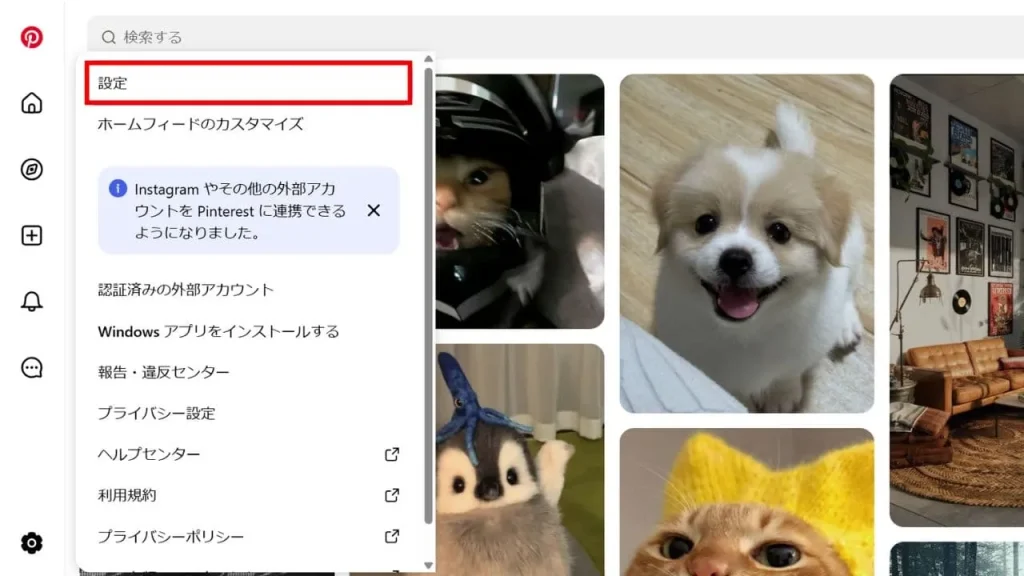
Task: Open external link icon beside ヘルプセンター
Action: [x=392, y=454]
